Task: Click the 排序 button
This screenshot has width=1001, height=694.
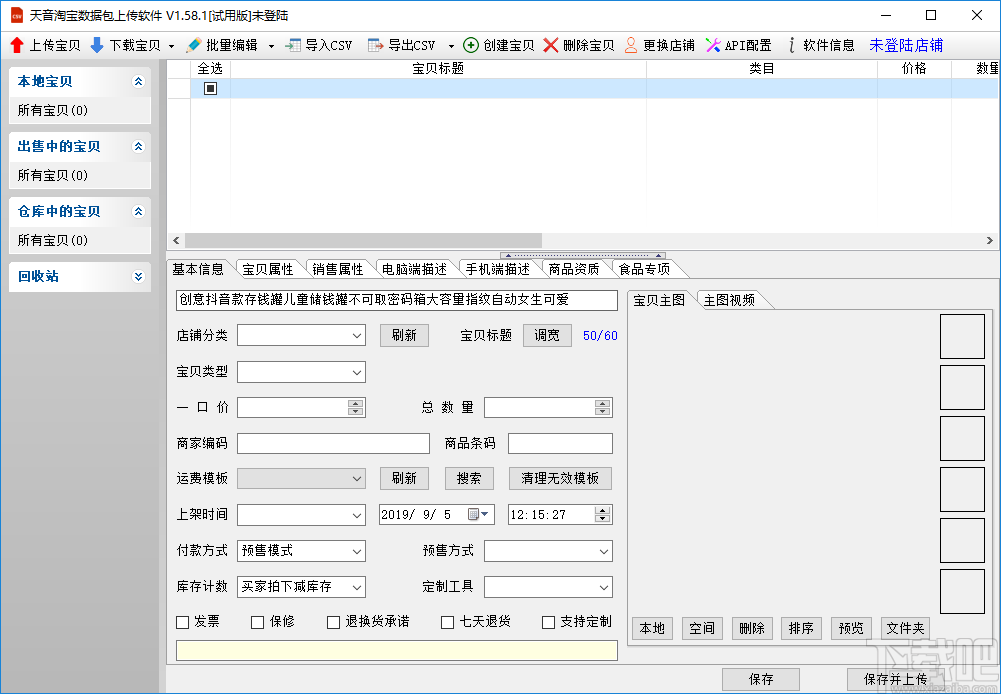Action: (x=802, y=629)
